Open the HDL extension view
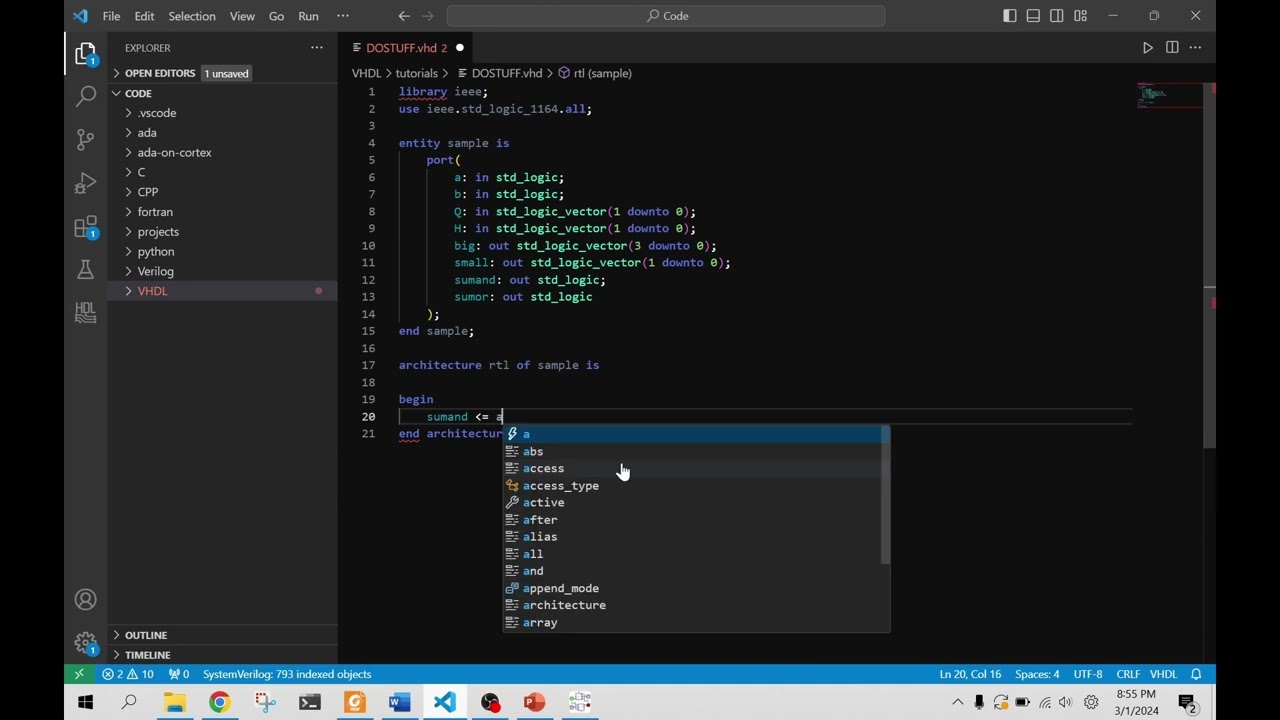 click(x=86, y=313)
